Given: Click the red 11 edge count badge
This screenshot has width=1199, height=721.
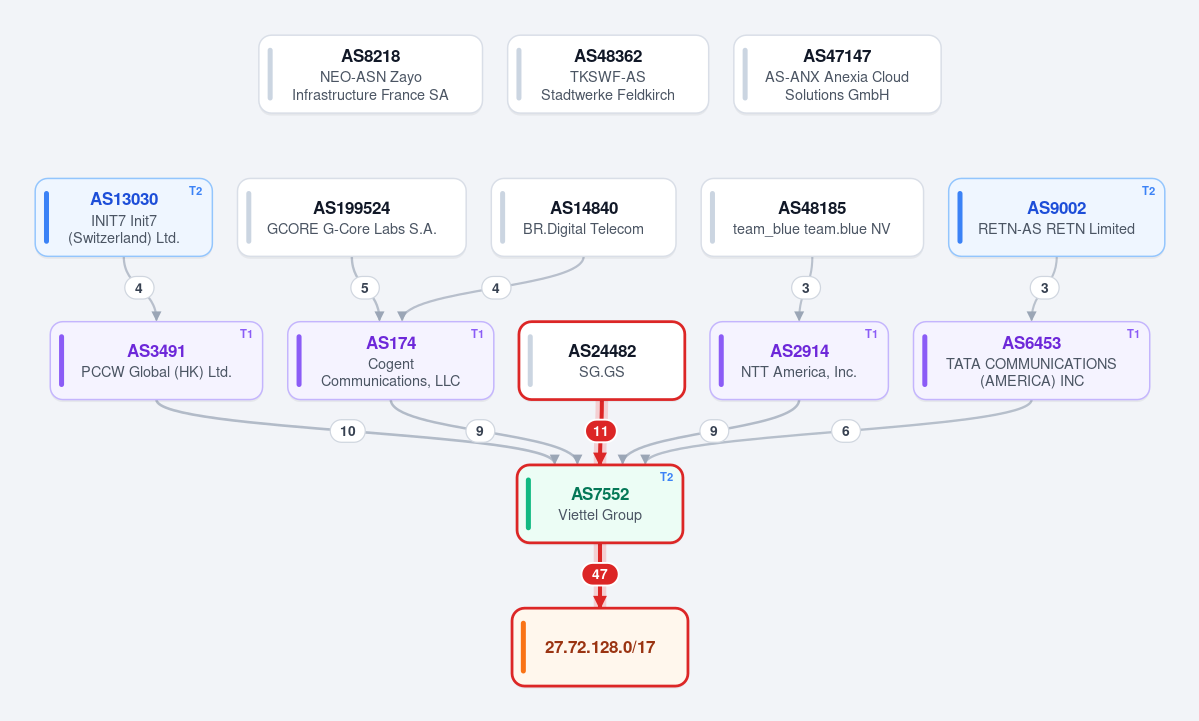Looking at the screenshot, I should pyautogui.click(x=600, y=431).
